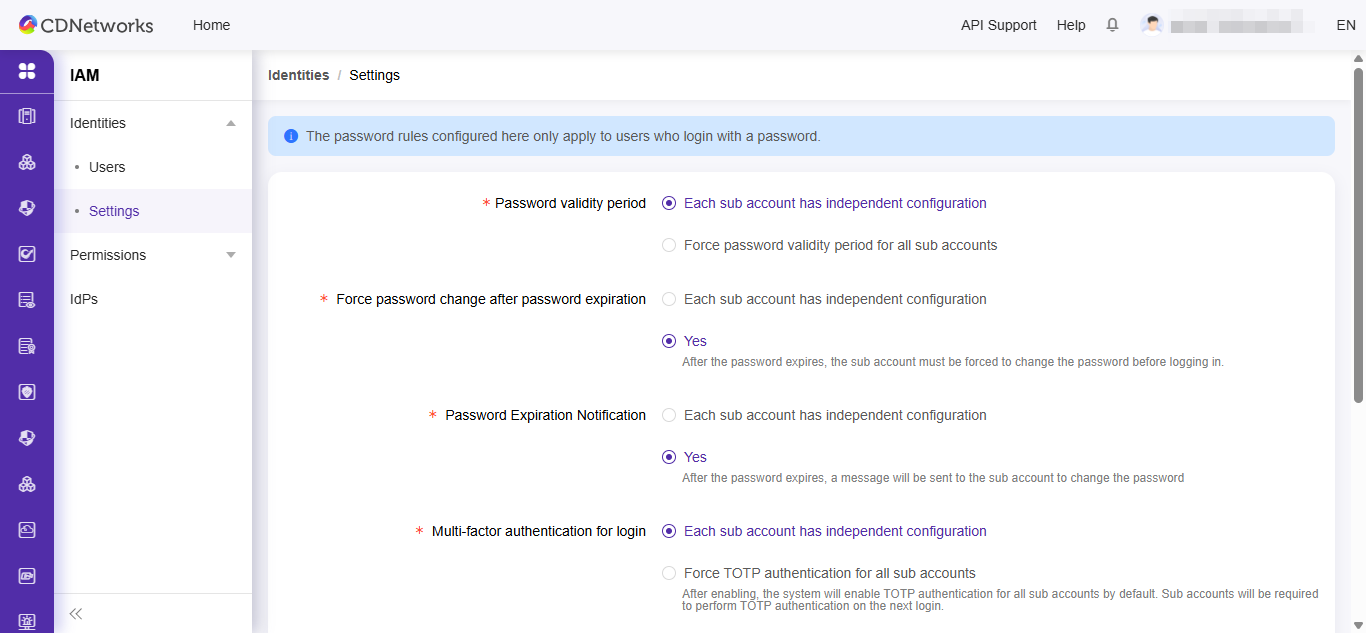The image size is (1366, 633).
Task: Click the notification bell icon
Action: [x=1112, y=25]
